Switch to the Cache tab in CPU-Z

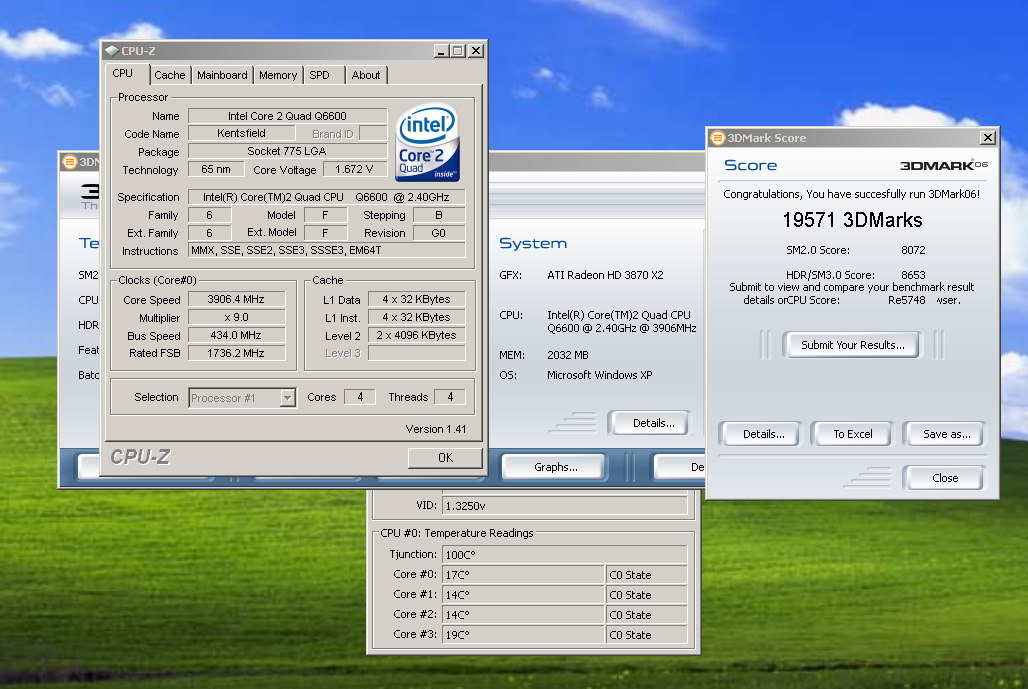point(170,75)
